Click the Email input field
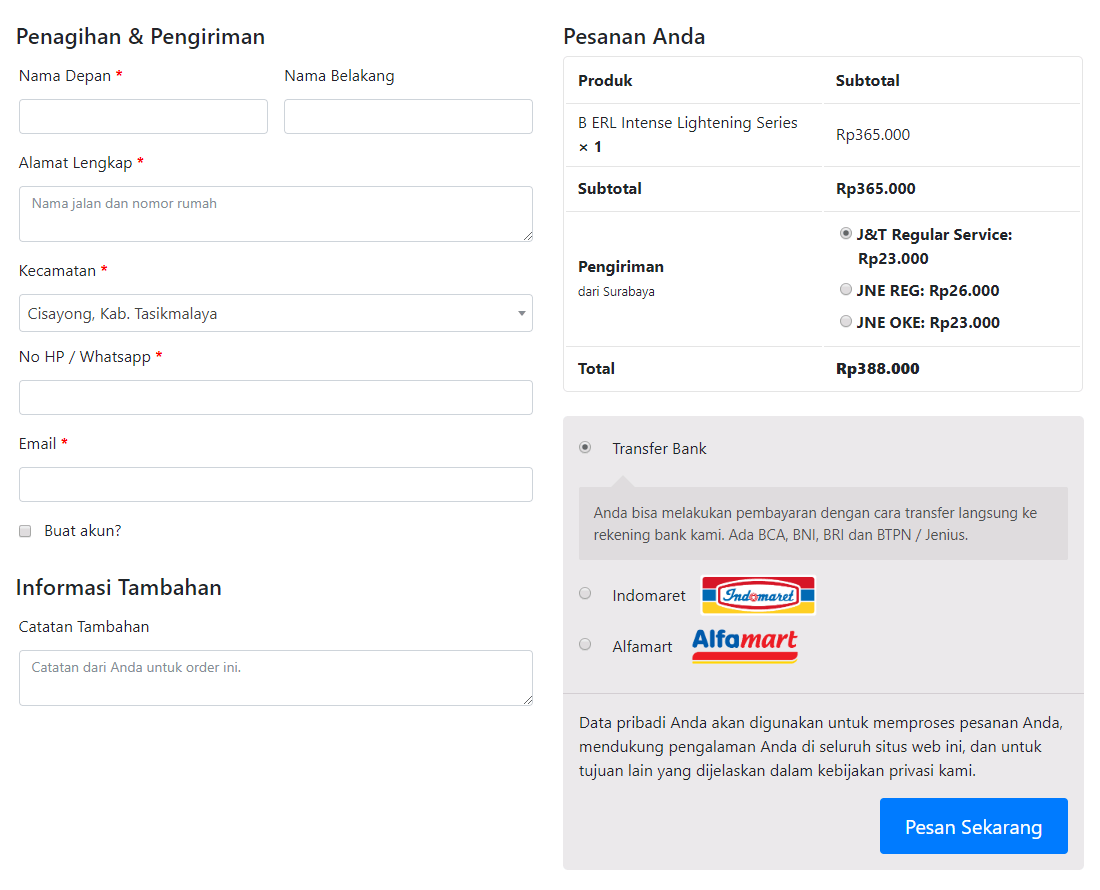This screenshot has width=1100, height=890. [x=275, y=484]
